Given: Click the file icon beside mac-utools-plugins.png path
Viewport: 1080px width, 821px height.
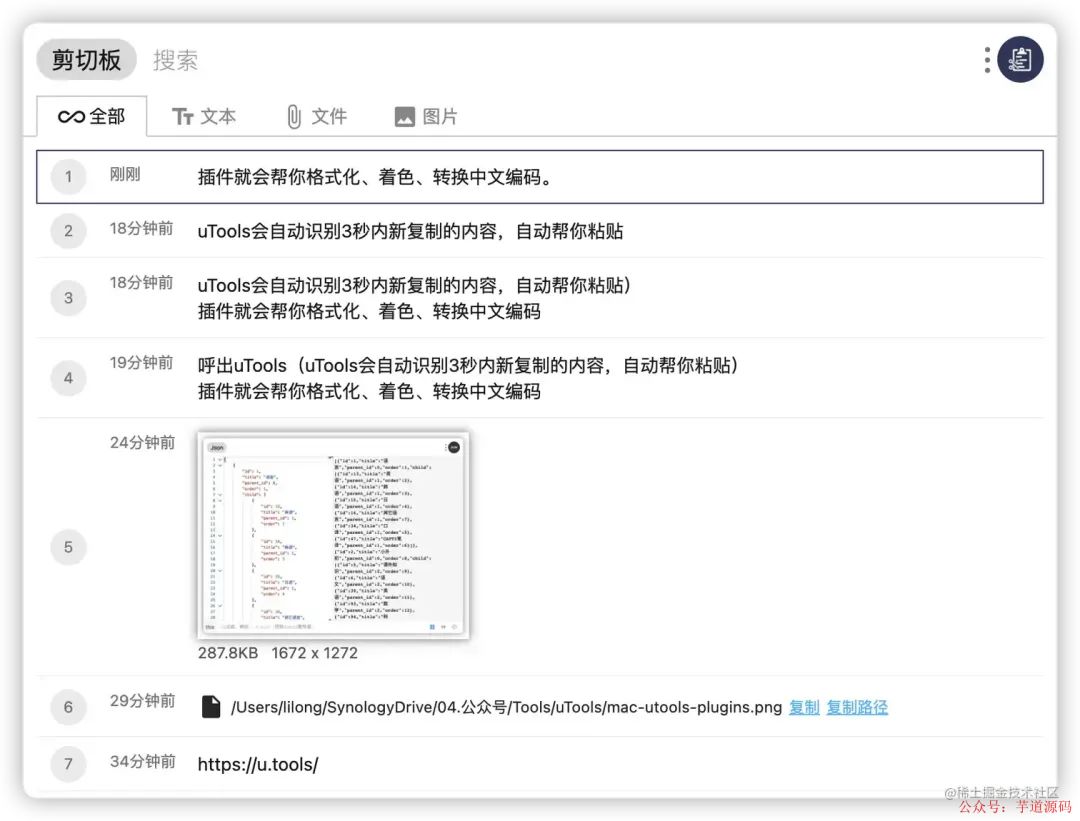Looking at the screenshot, I should (x=211, y=707).
